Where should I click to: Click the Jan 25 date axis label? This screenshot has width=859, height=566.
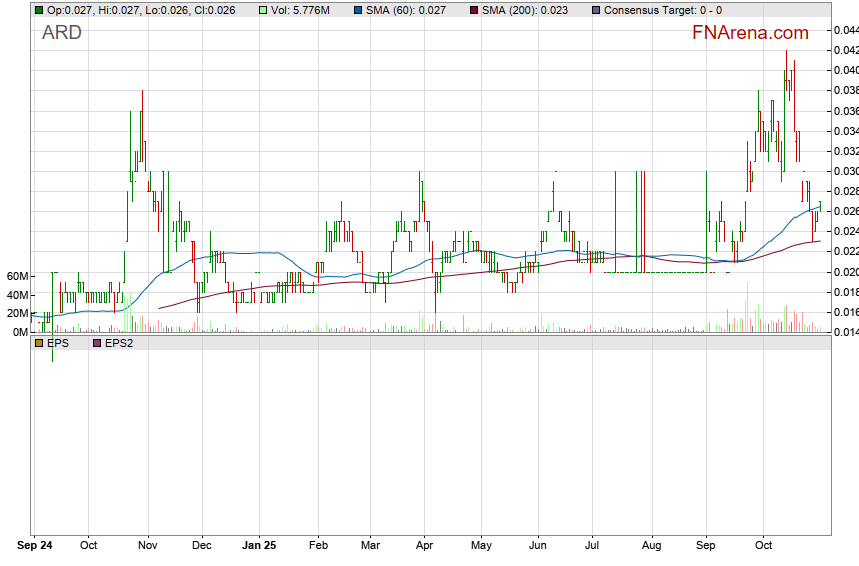coord(260,547)
